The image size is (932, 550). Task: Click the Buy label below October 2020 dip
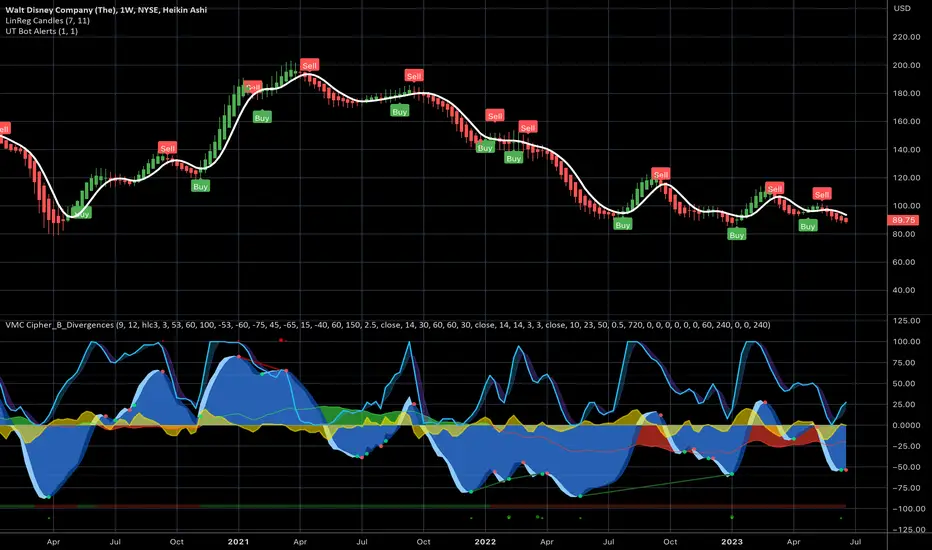tap(200, 186)
